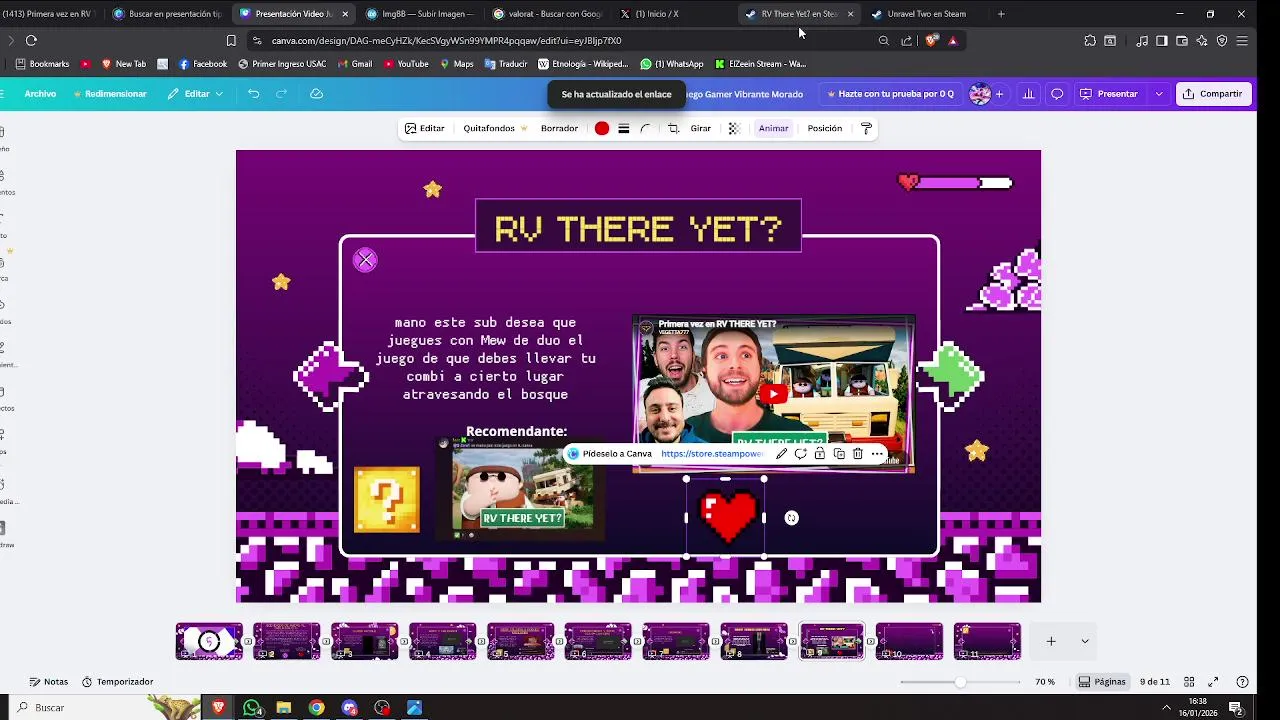The width and height of the screenshot is (1280, 720).
Task: Expand the Editar mode dropdown
Action: click(x=195, y=94)
